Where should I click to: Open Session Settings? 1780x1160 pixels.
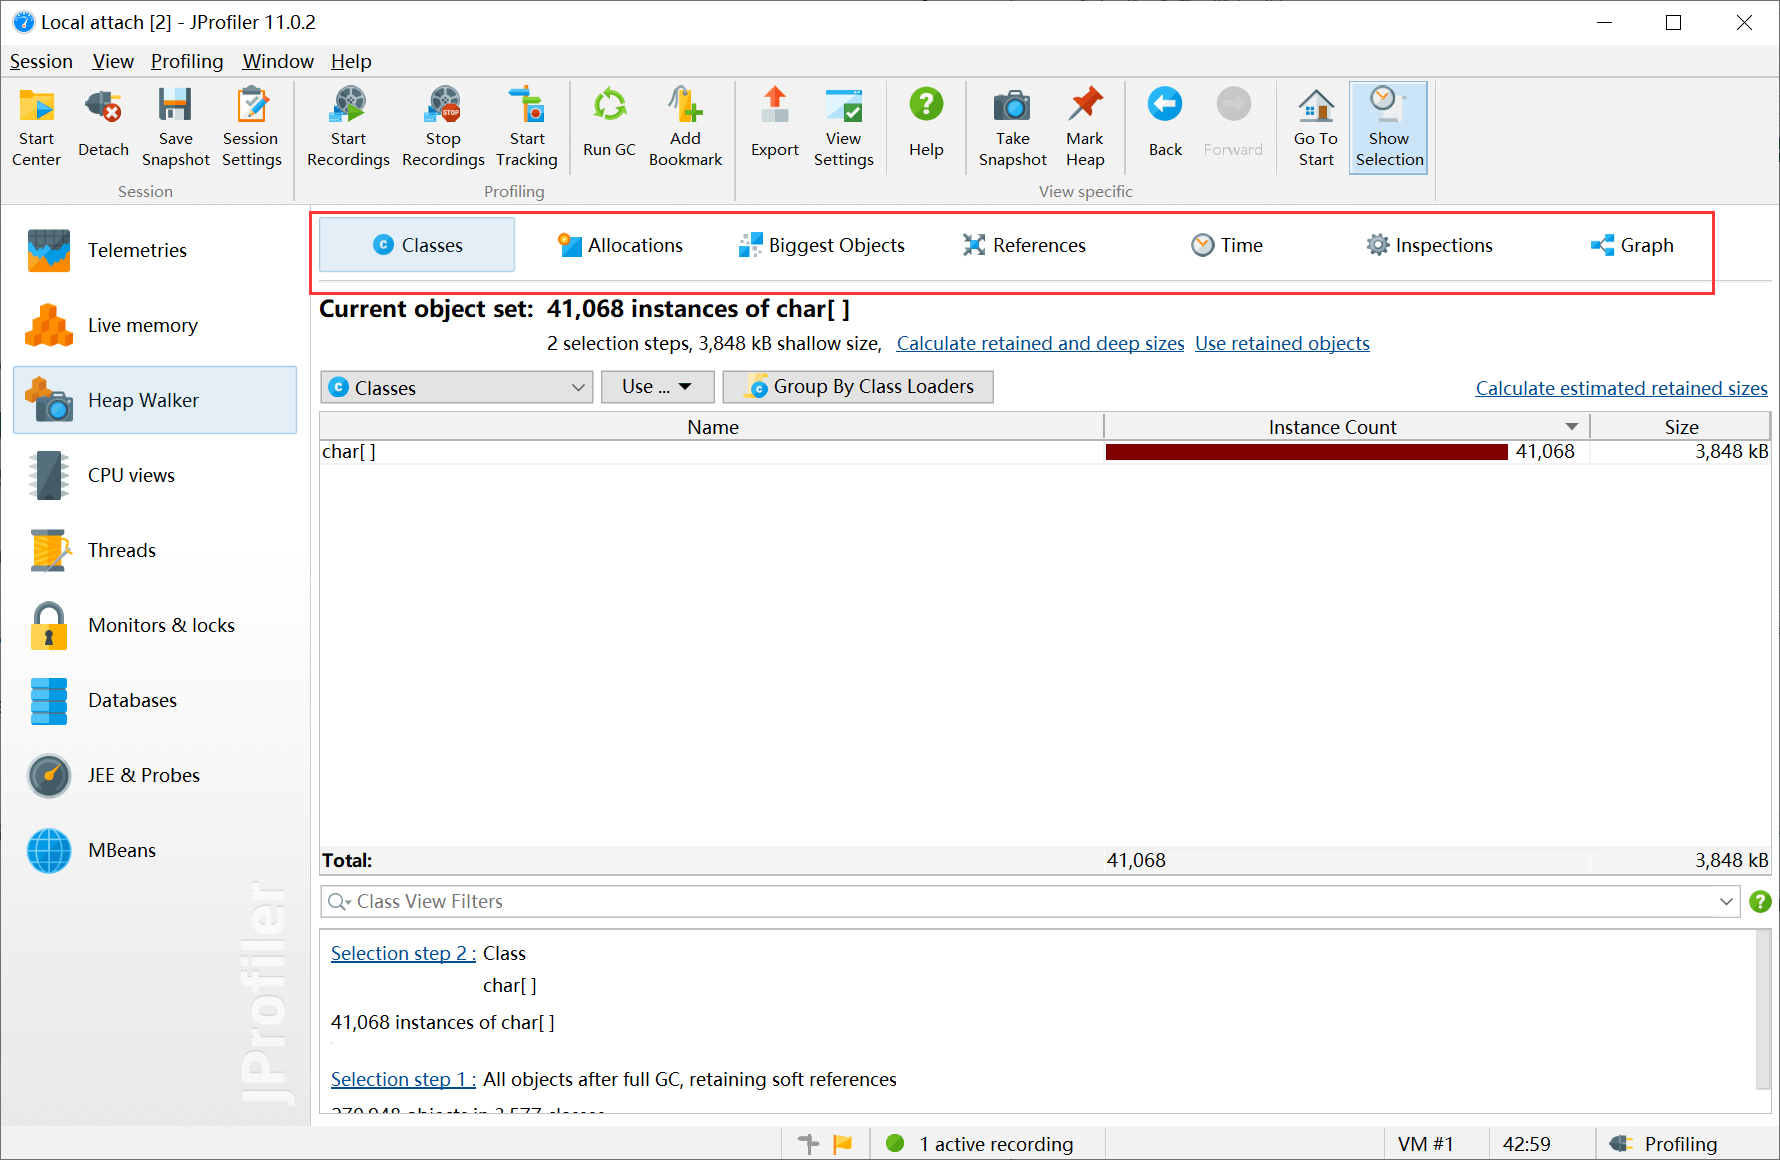(251, 128)
